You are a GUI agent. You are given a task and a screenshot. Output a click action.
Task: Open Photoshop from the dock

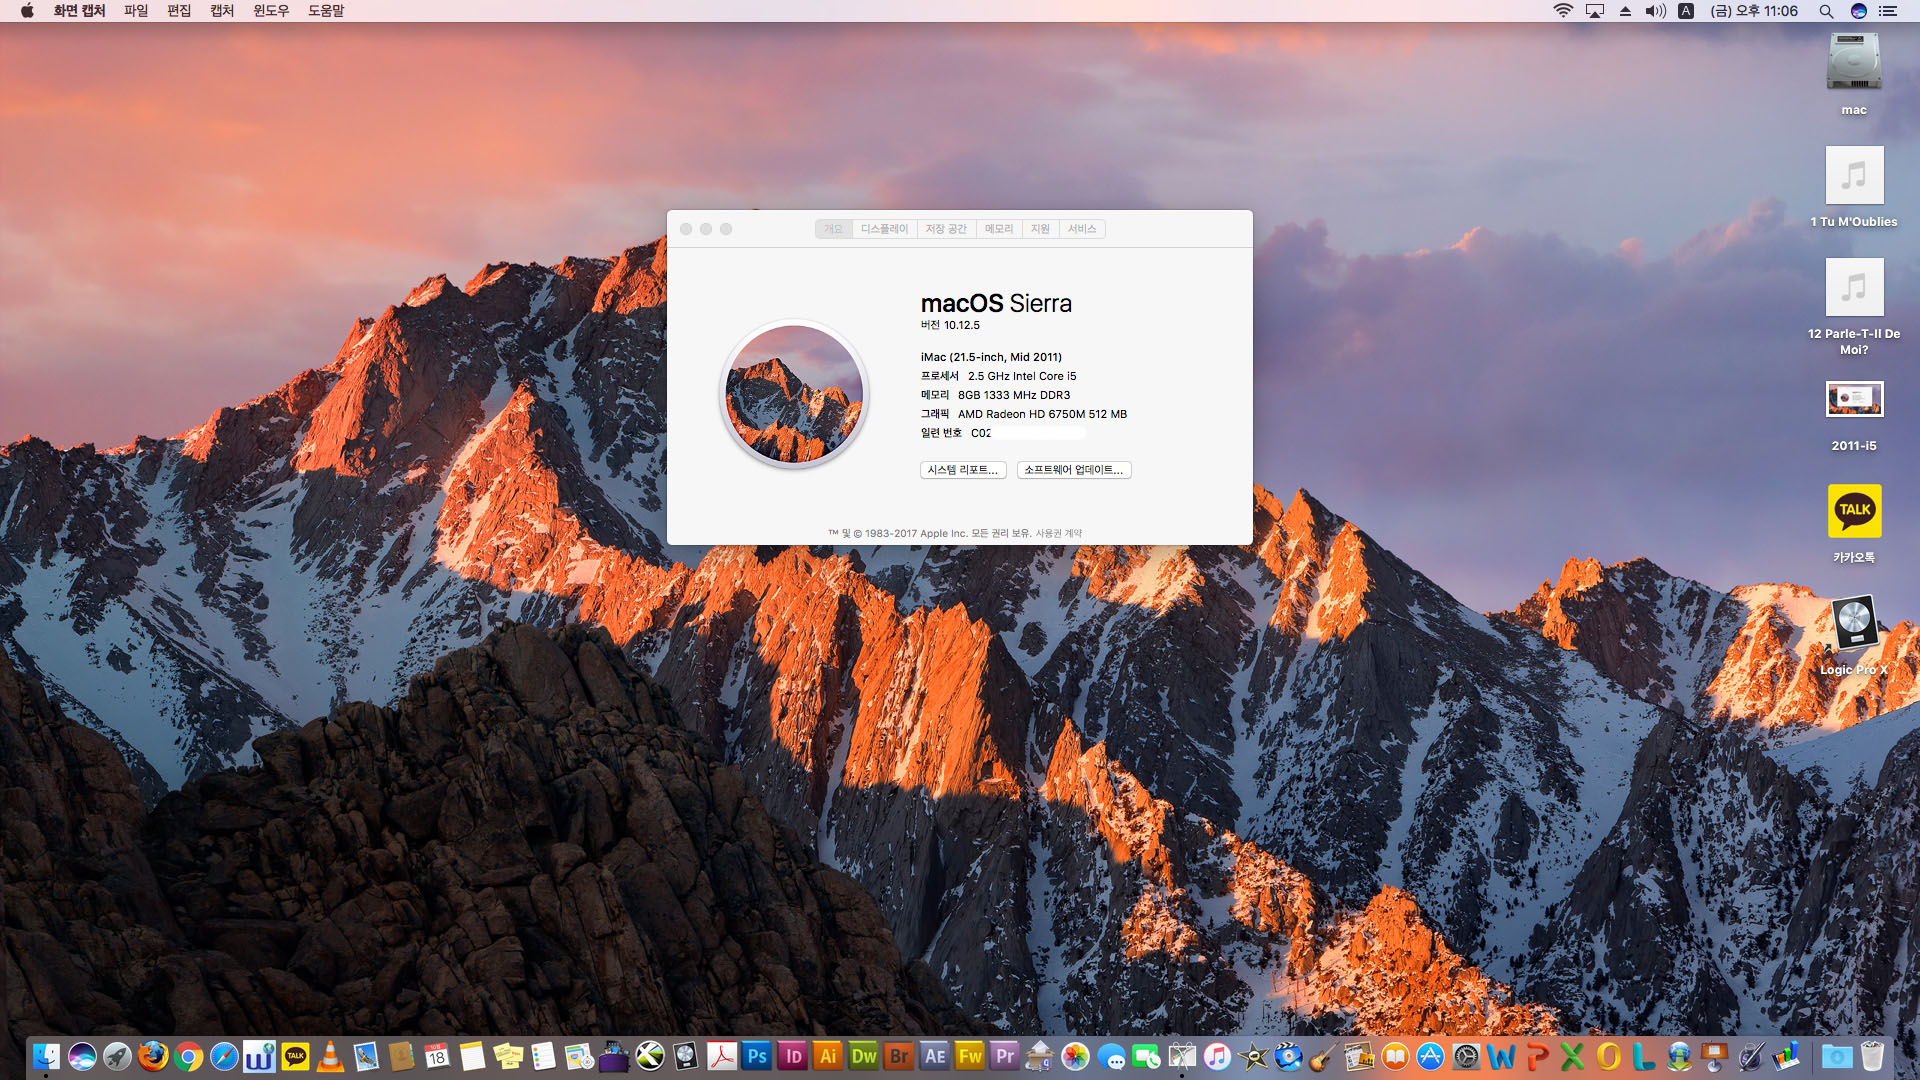[x=757, y=1056]
